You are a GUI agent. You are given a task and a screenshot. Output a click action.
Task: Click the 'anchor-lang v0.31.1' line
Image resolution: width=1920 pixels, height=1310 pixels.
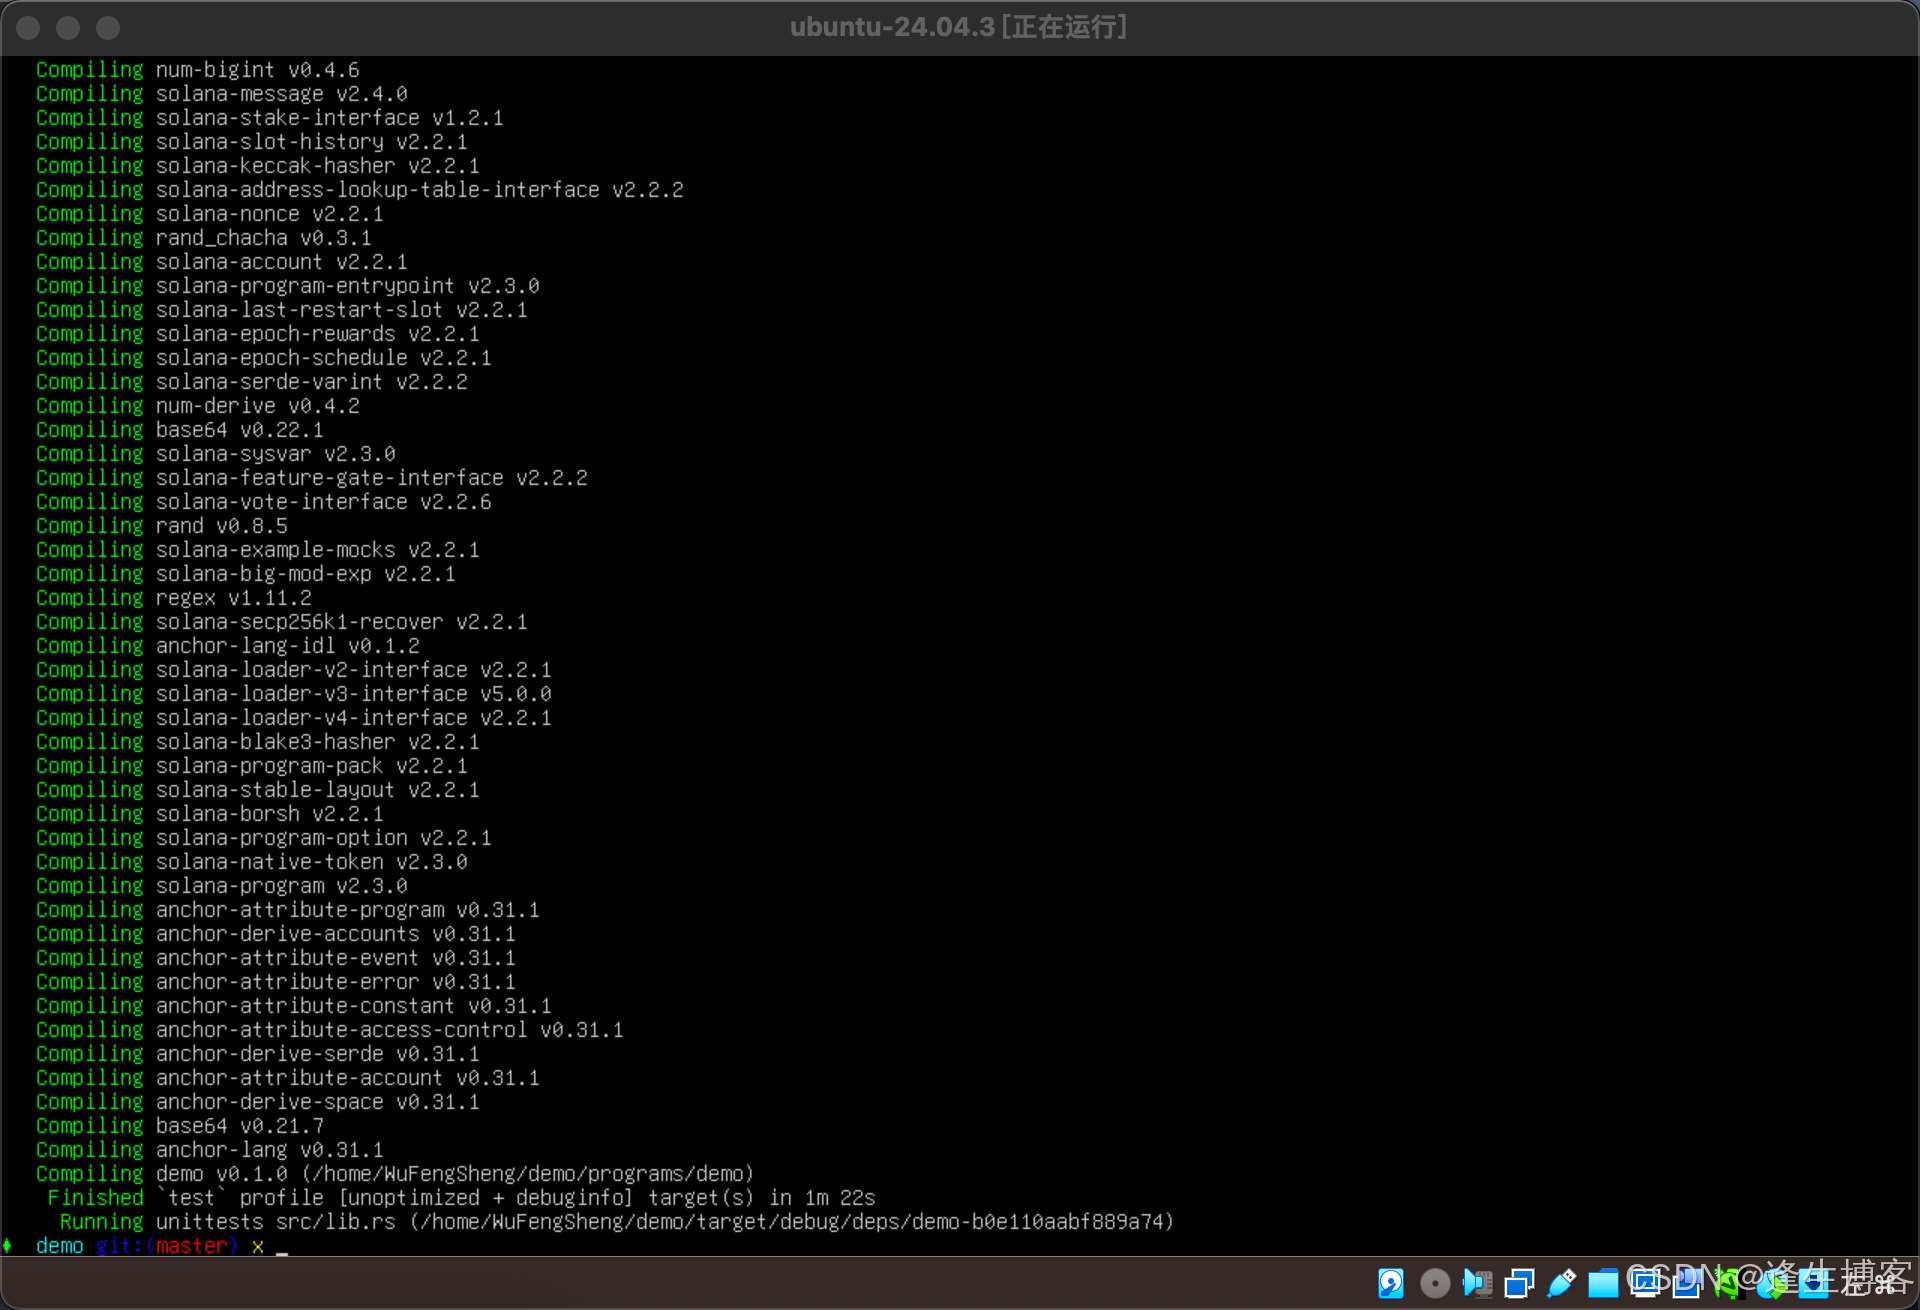270,1150
